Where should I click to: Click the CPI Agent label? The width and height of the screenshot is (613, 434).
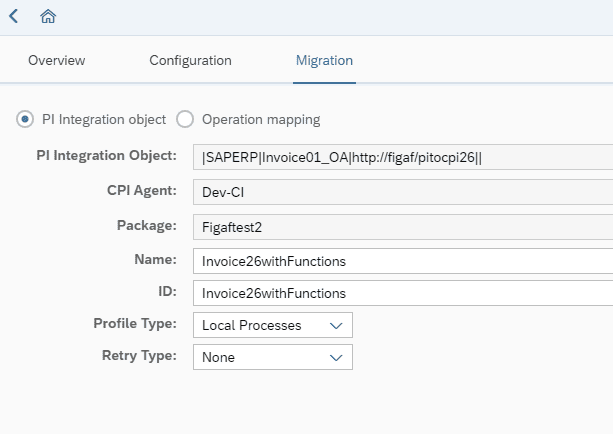(142, 190)
